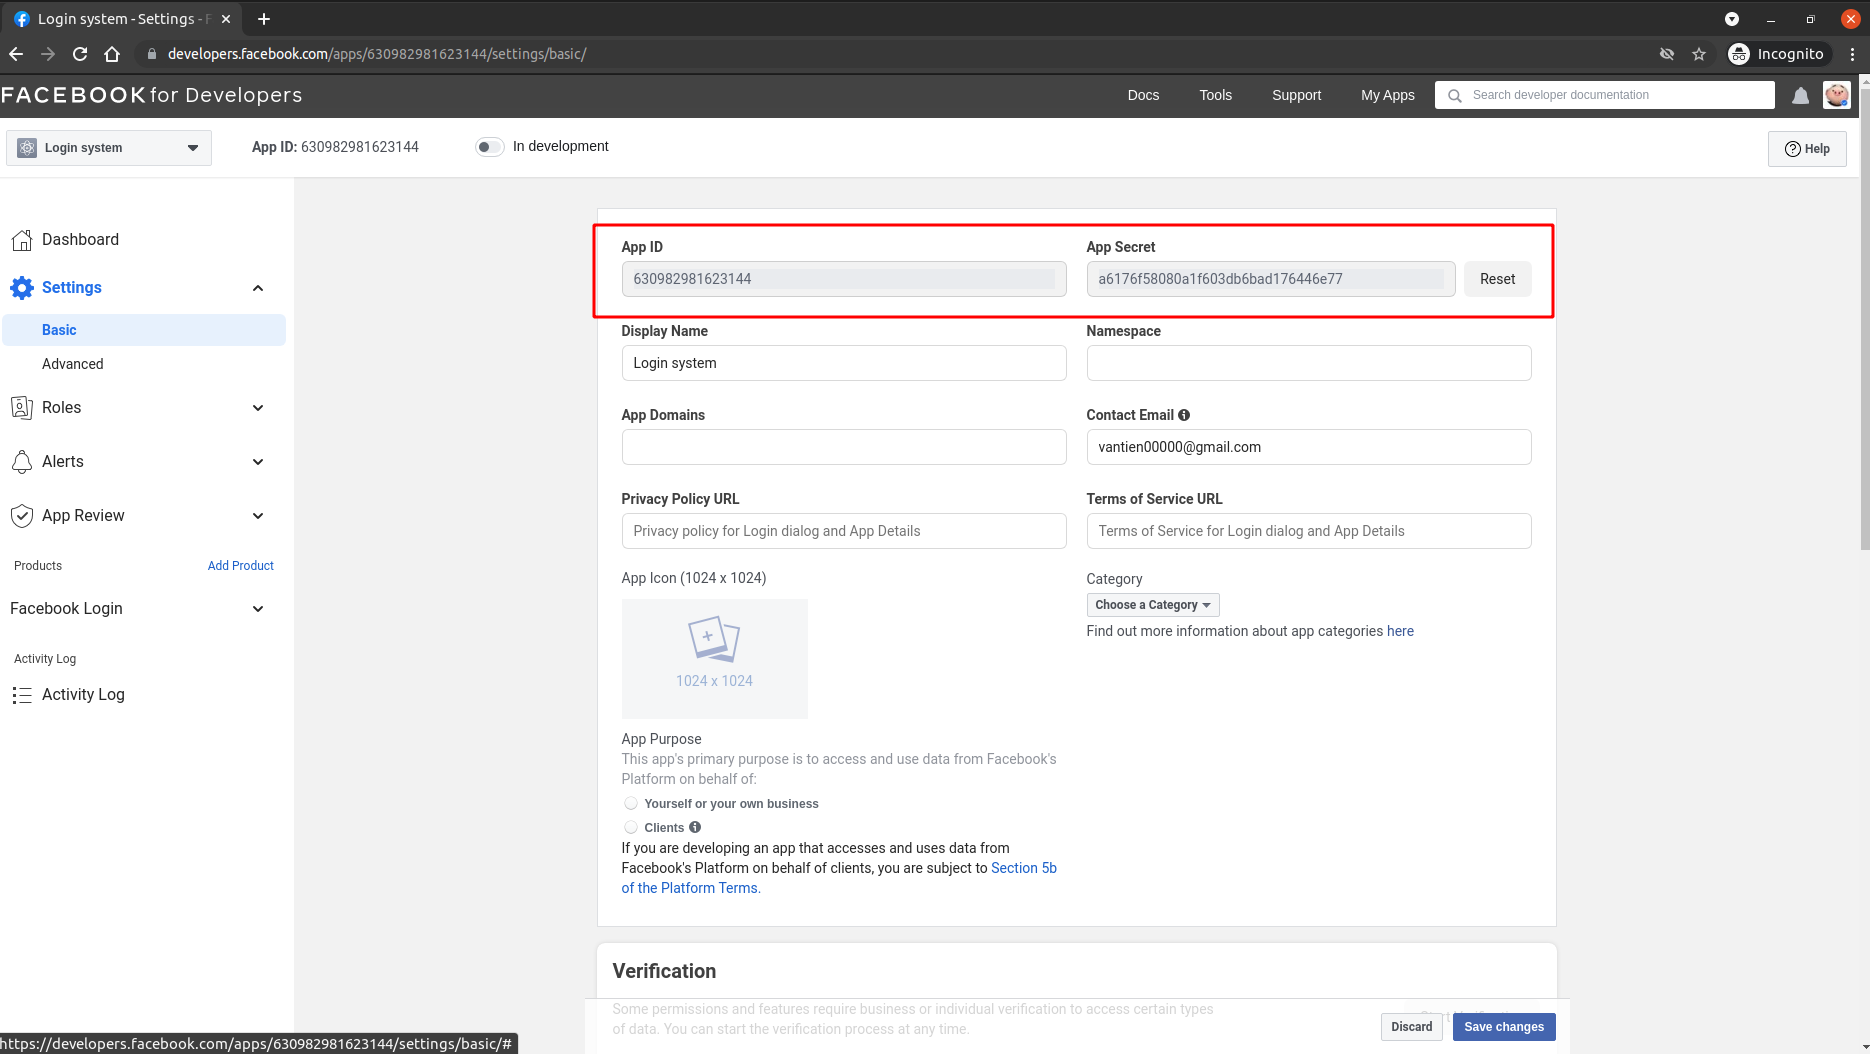This screenshot has width=1870, height=1054.
Task: Click the Reset app secret button
Action: (1497, 279)
